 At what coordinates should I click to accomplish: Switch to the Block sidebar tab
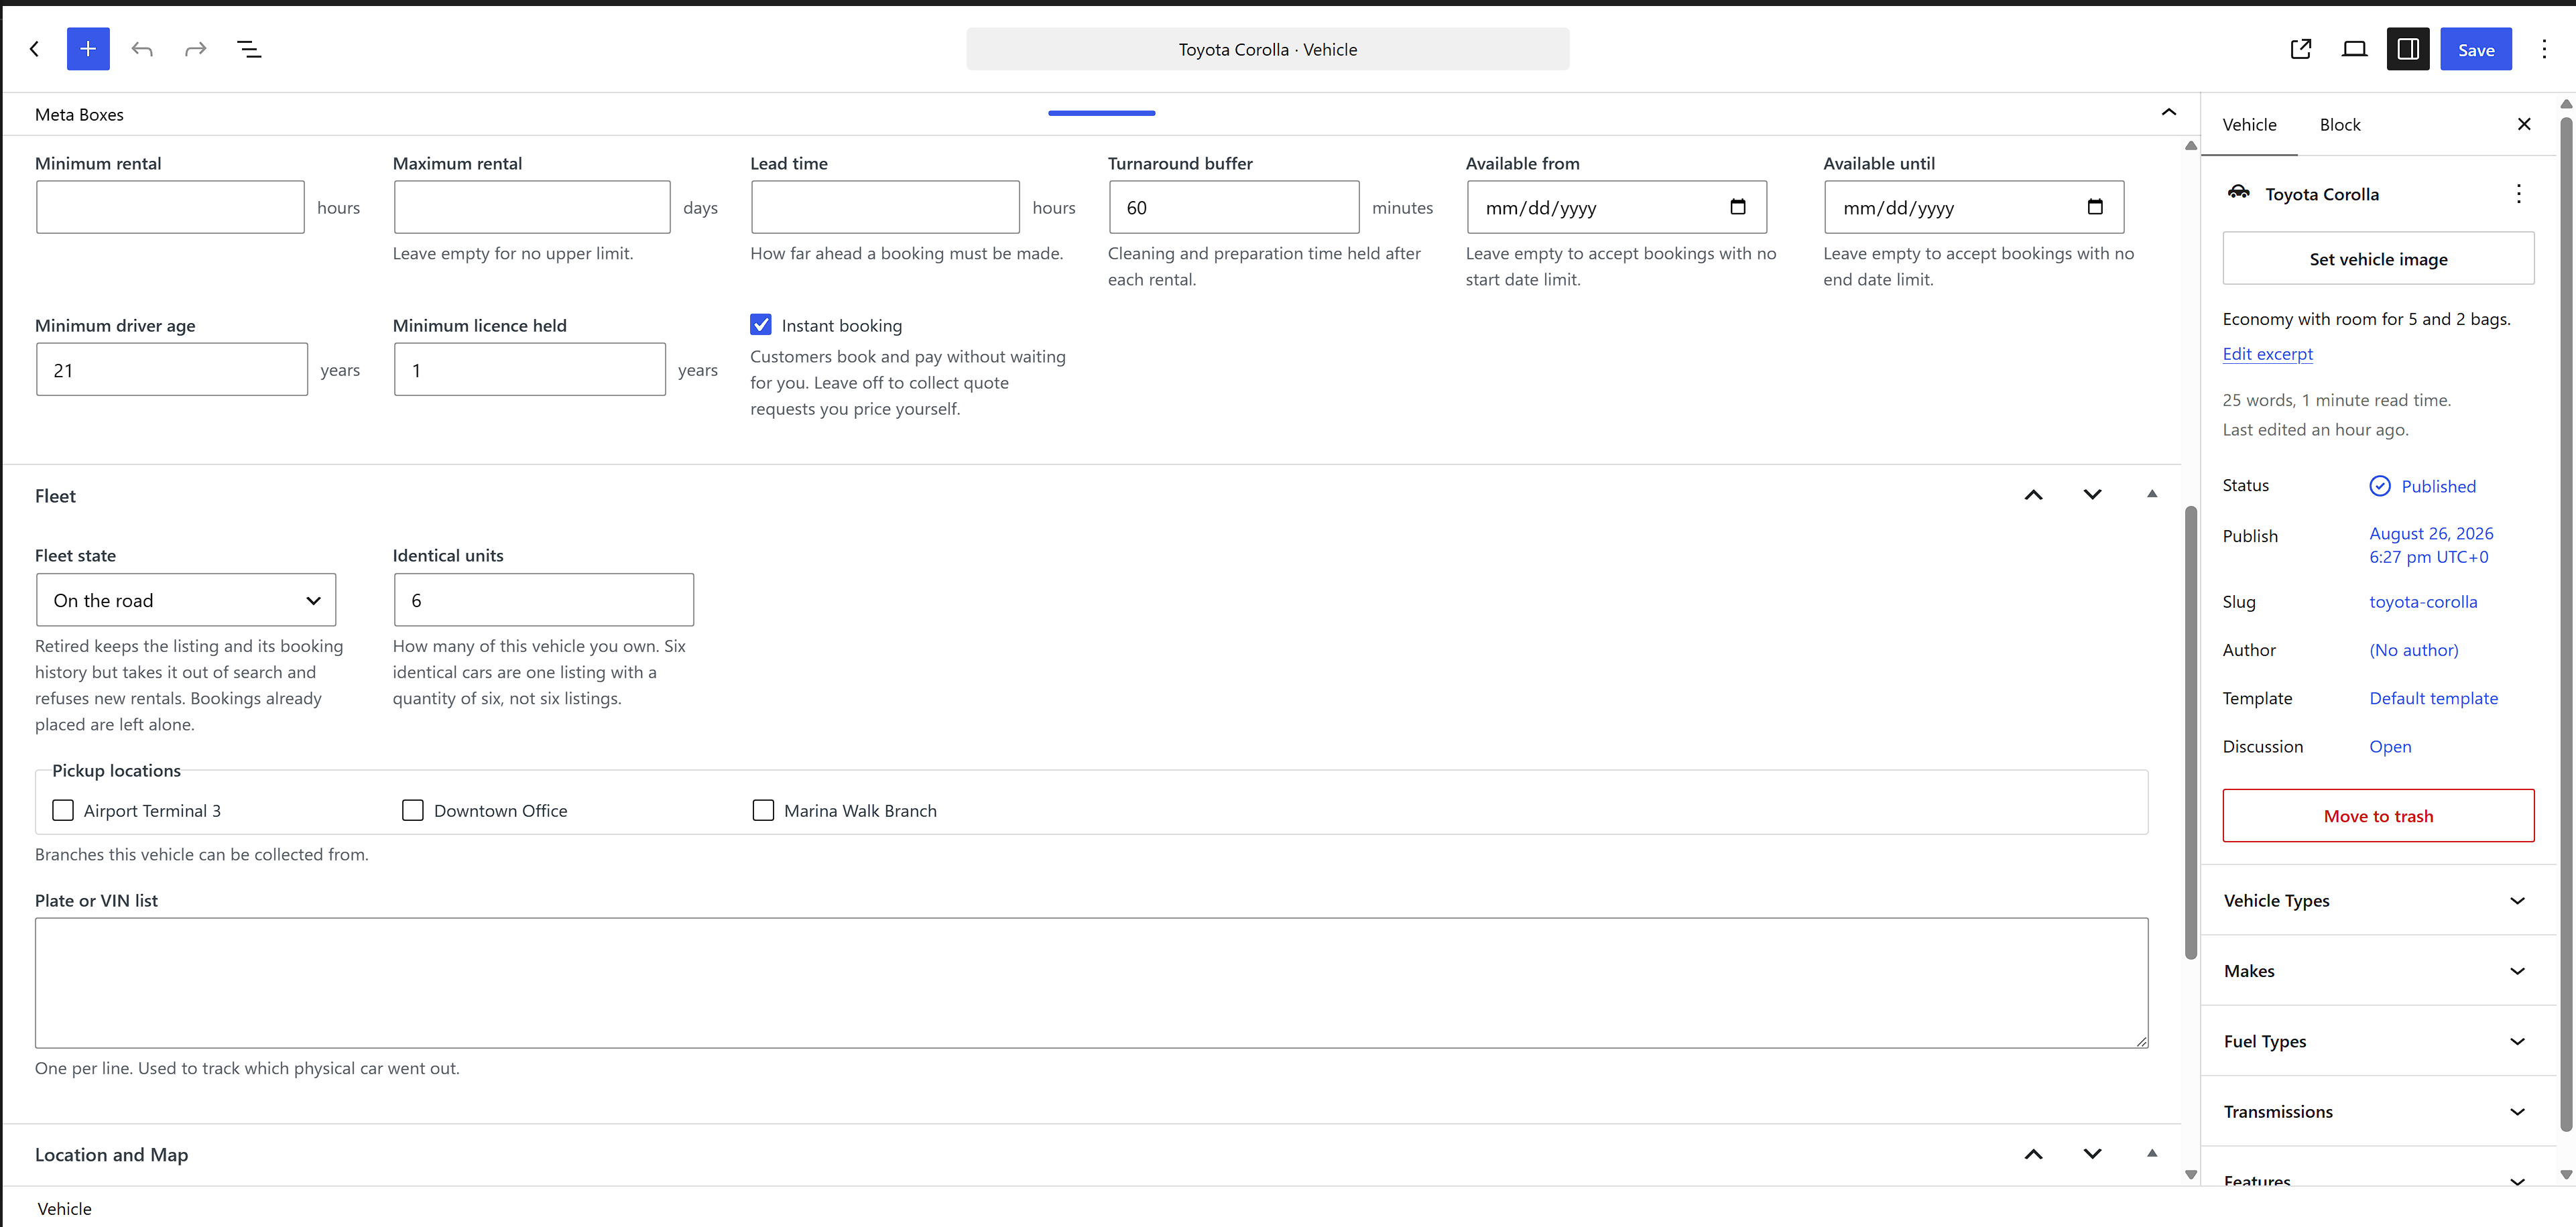(2340, 125)
